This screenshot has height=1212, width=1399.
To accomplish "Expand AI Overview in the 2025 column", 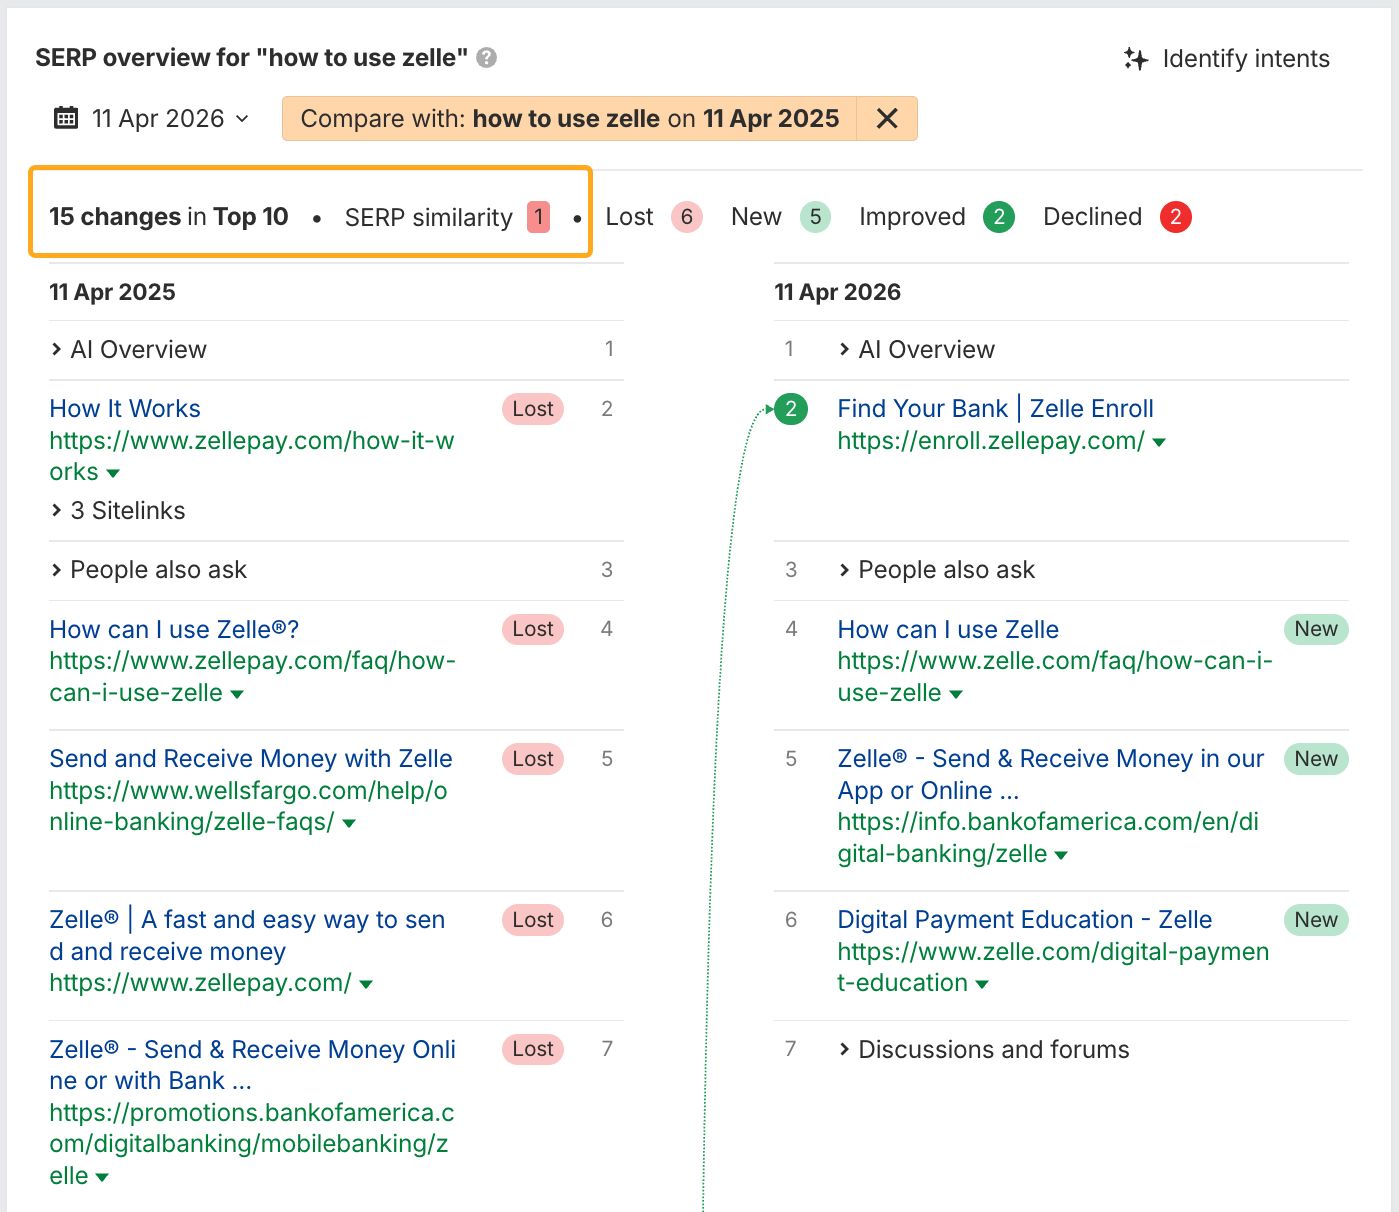I will 128,349.
